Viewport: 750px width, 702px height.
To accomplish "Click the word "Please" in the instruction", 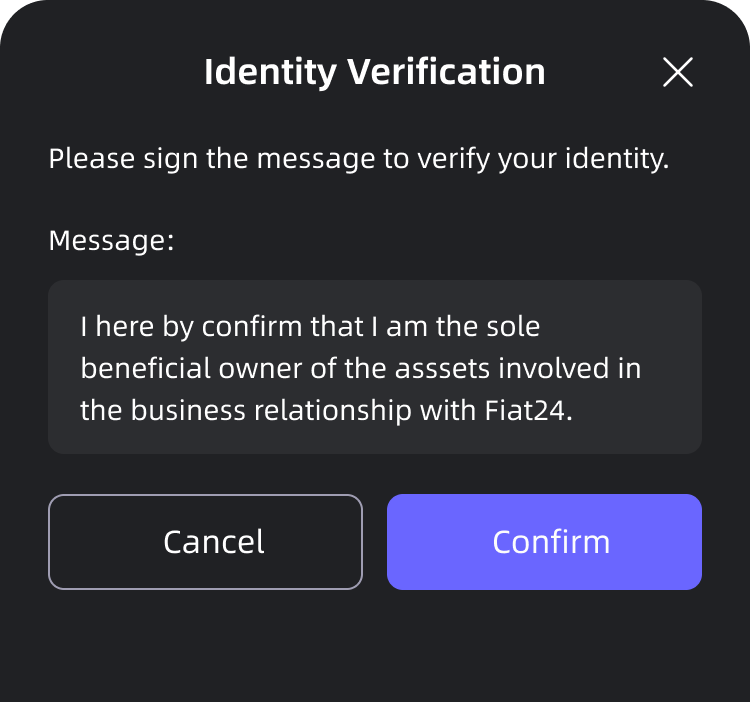I will 84,158.
